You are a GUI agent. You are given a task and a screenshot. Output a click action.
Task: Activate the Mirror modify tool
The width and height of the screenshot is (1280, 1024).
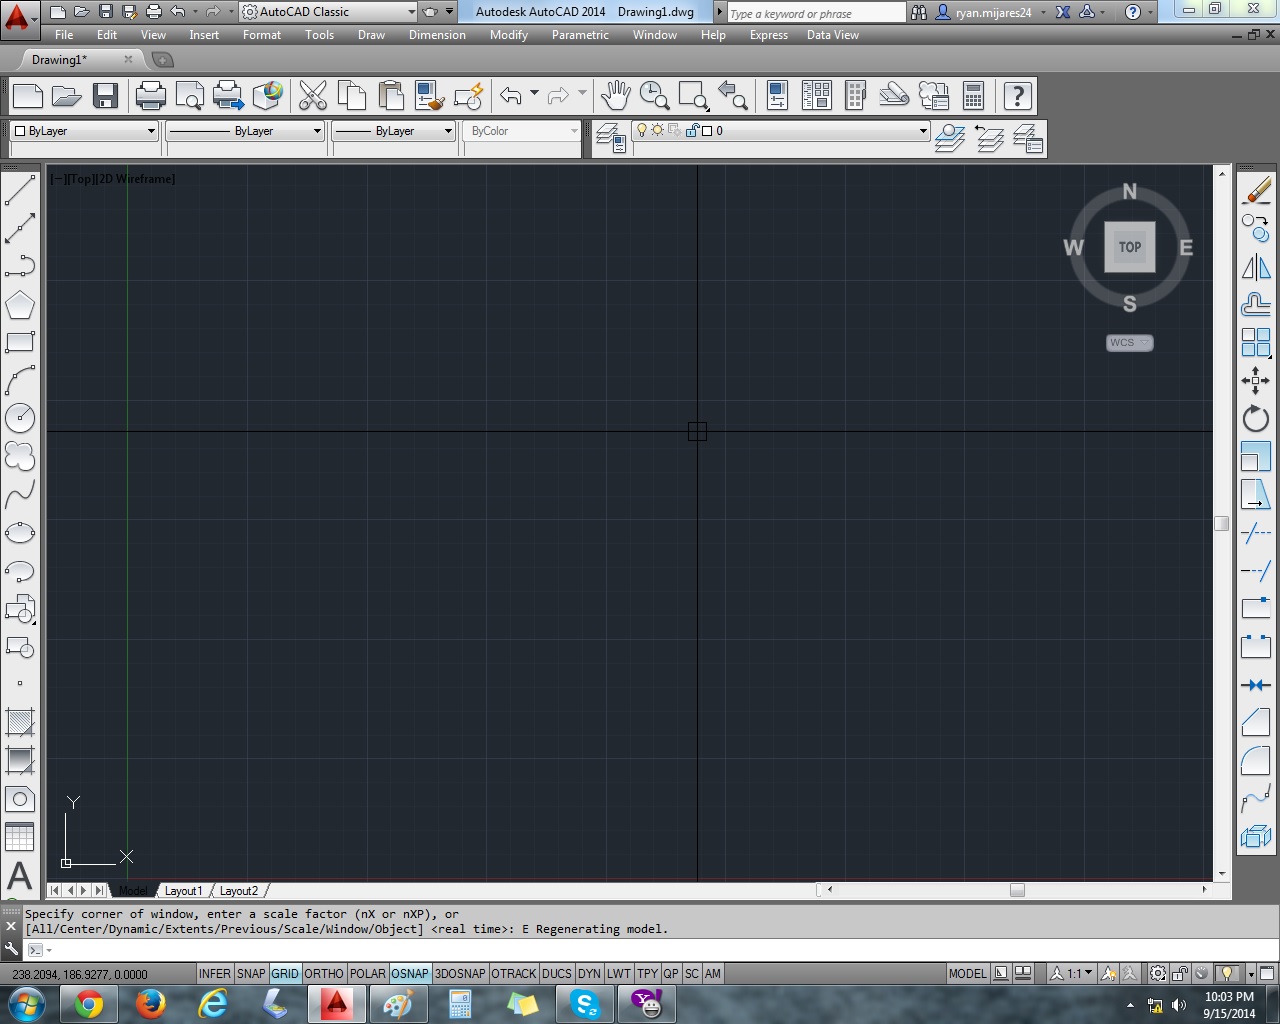(x=1256, y=267)
